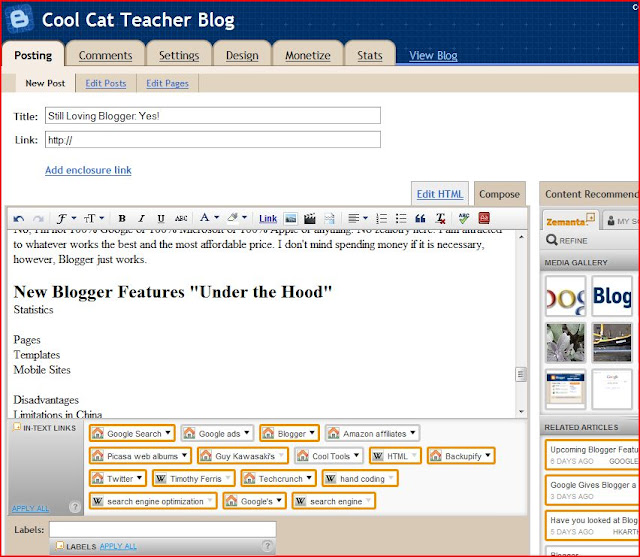
Task: Click the Refine search icon
Action: [x=552, y=240]
